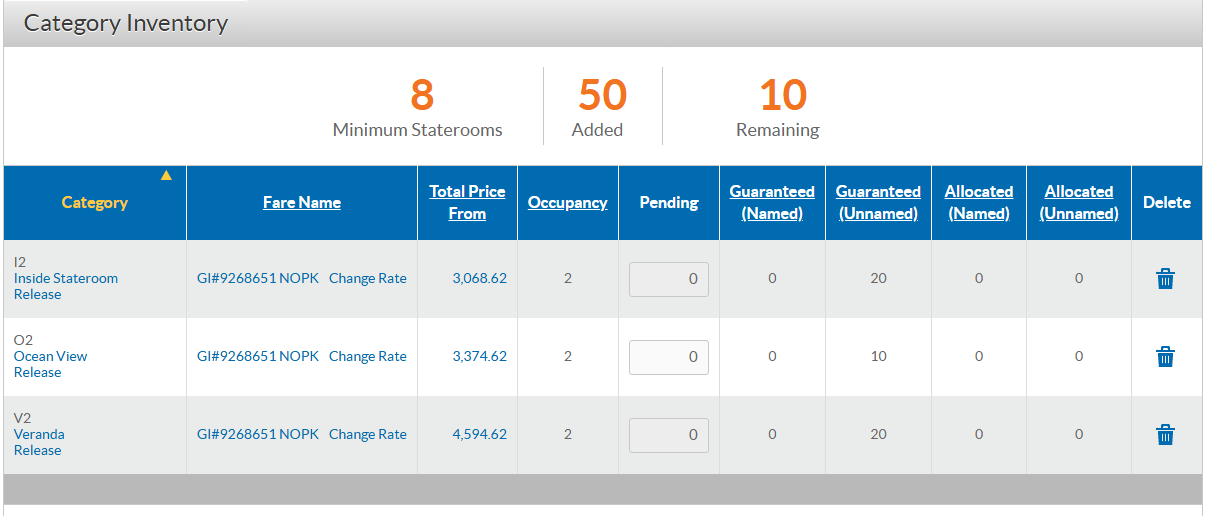Open GI#9268651 NOPK fare in O2 row
Viewport: 1205px width, 516px height.
tap(258, 356)
